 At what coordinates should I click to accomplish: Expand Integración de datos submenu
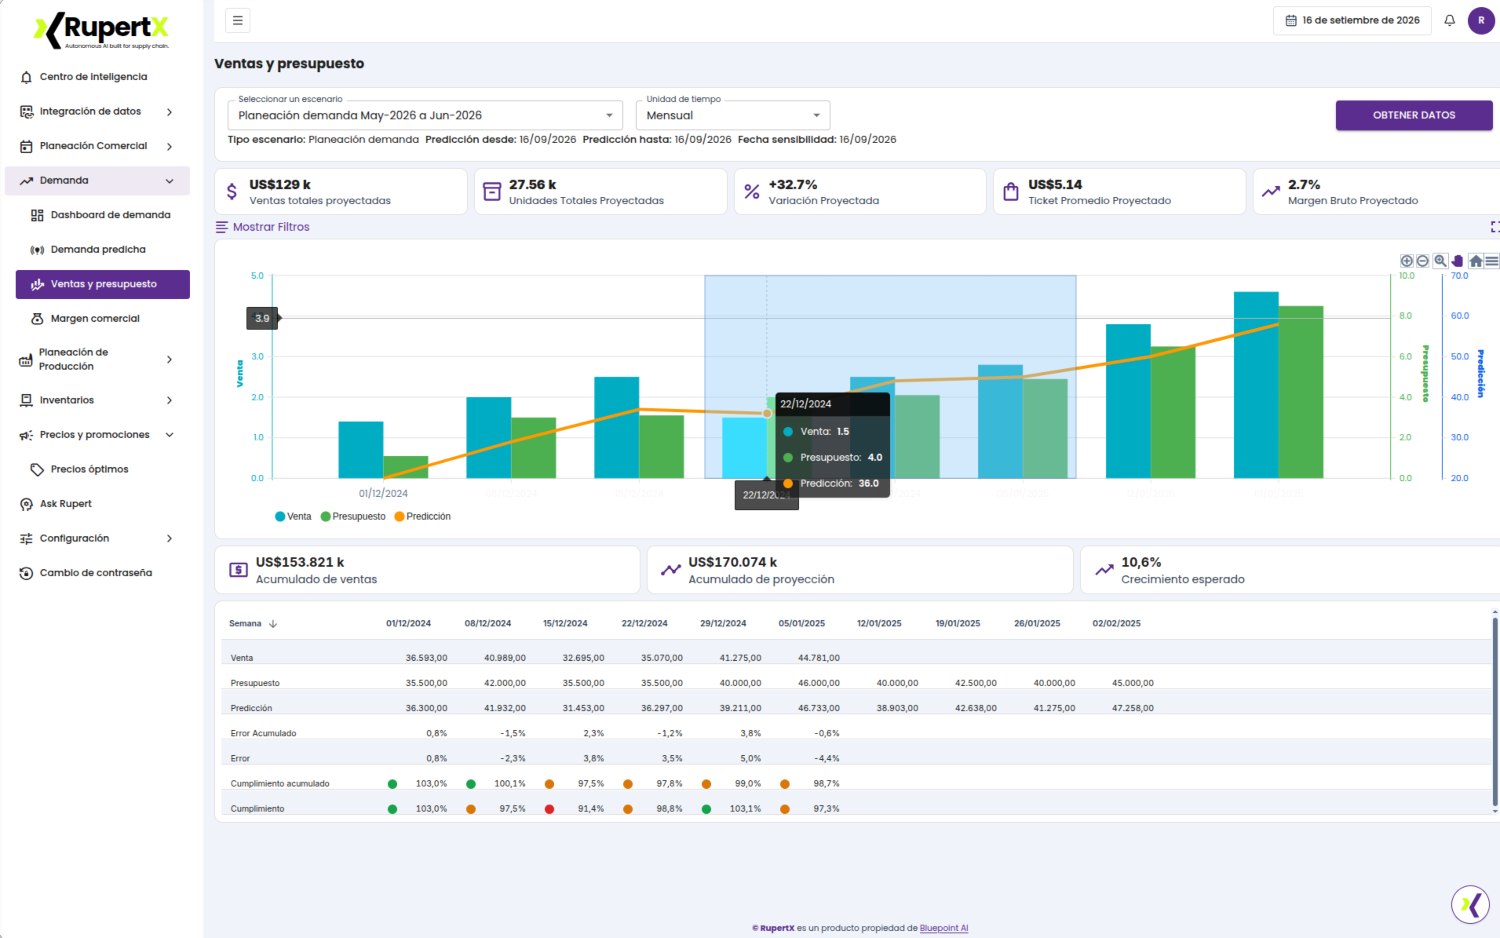pos(96,112)
